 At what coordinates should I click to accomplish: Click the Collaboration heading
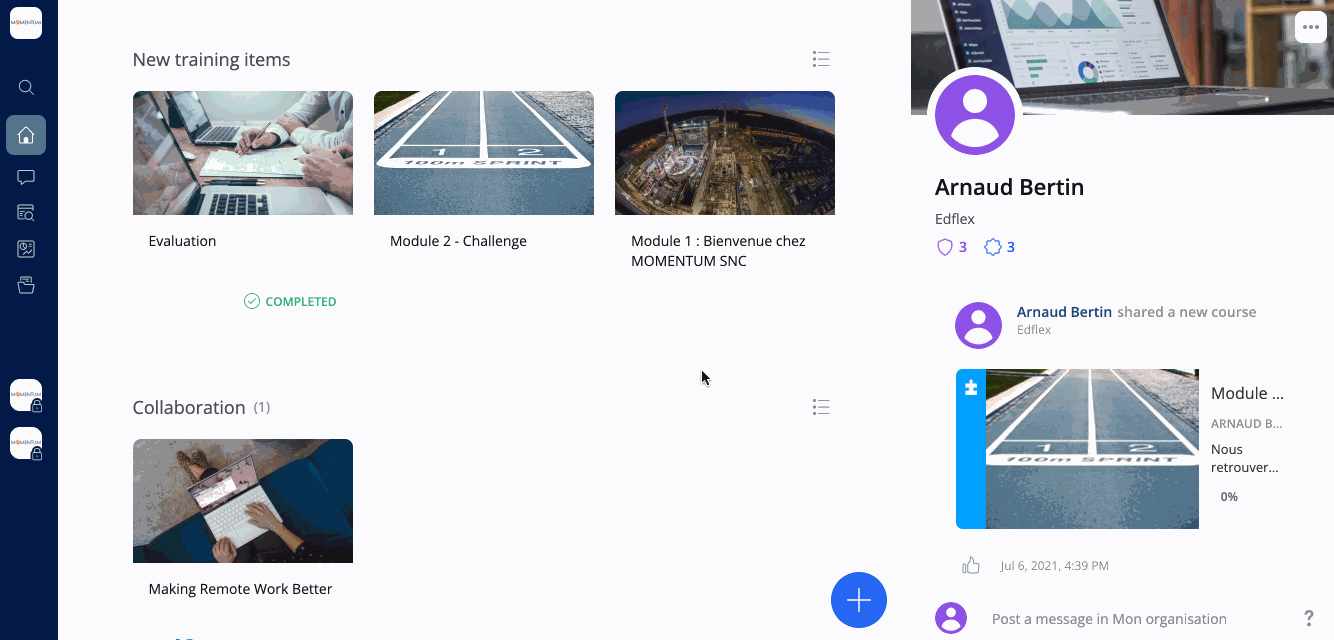pyautogui.click(x=189, y=407)
